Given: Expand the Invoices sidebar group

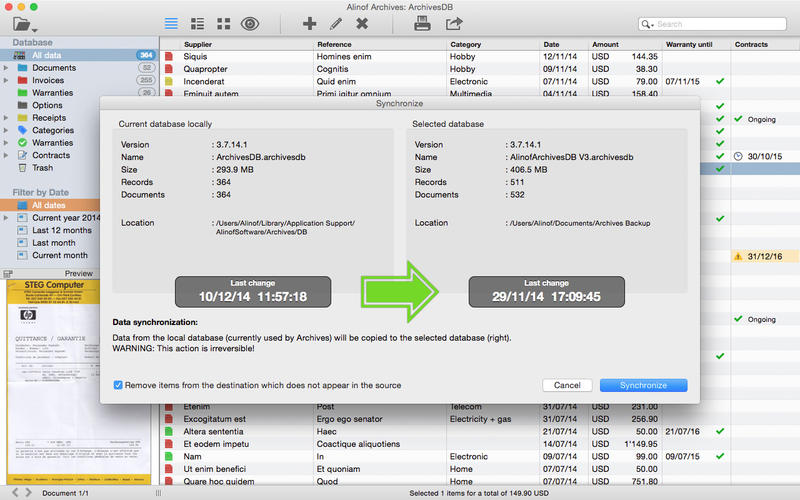Looking at the screenshot, I should (6, 80).
